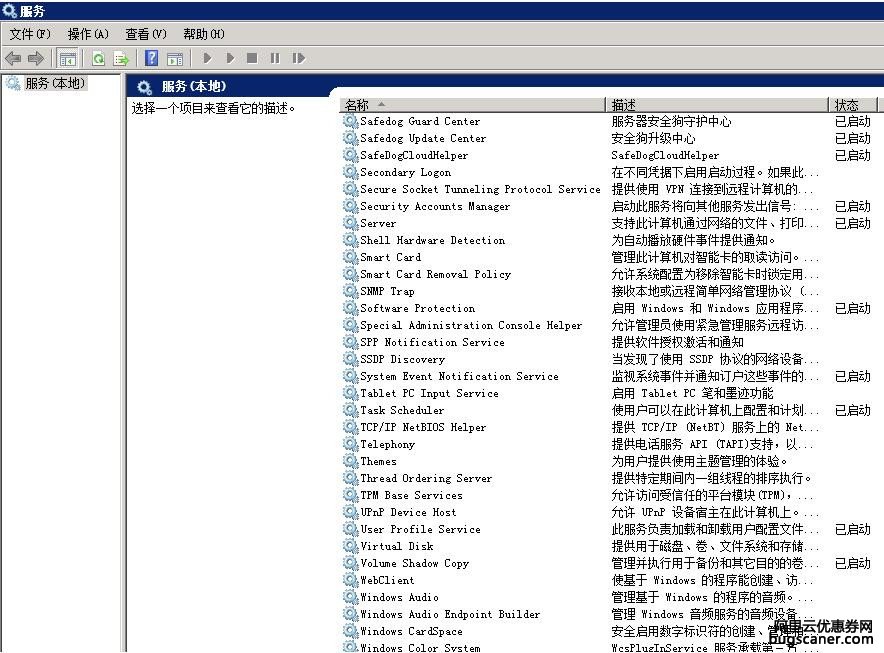Select Secure Socket Tunneling Protocol Service
Viewport: 884px width, 653px height.
(x=480, y=189)
